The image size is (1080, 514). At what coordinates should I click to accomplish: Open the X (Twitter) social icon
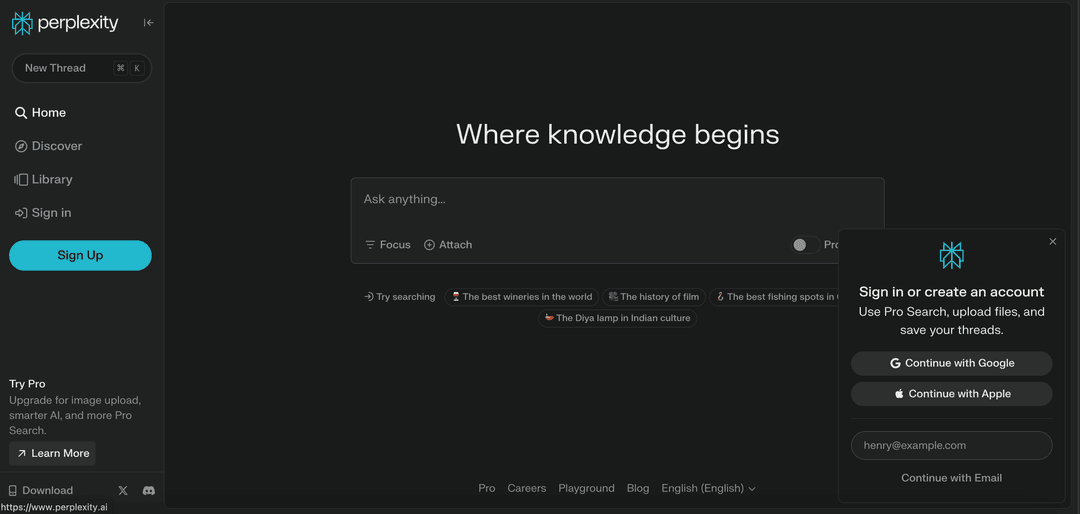(123, 491)
